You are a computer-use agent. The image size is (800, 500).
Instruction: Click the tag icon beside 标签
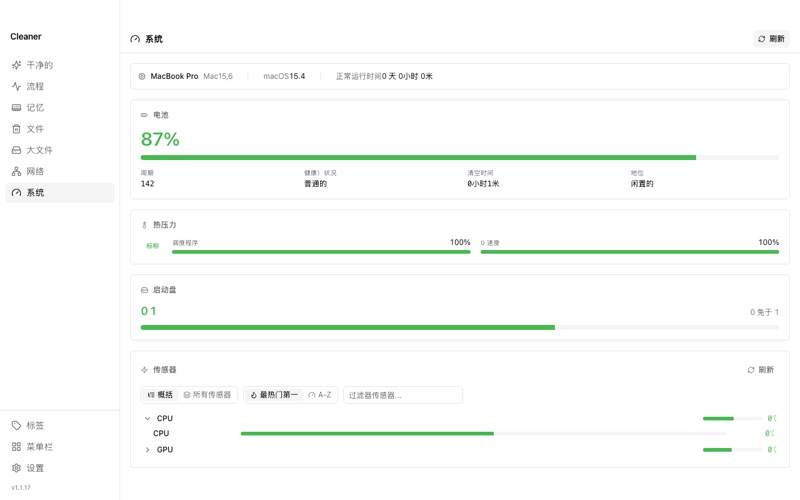pos(16,425)
